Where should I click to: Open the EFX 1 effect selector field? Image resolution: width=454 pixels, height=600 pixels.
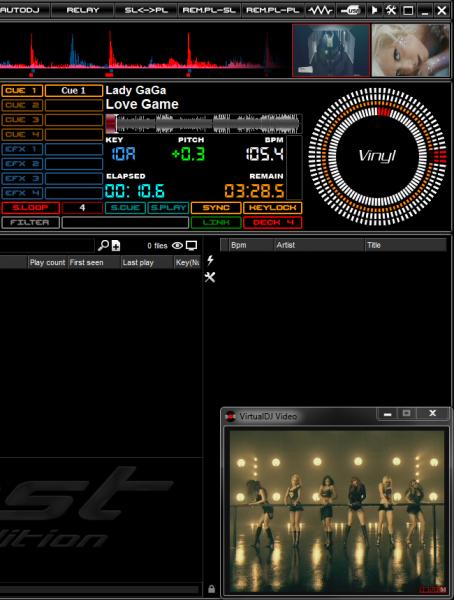pyautogui.click(x=74, y=149)
